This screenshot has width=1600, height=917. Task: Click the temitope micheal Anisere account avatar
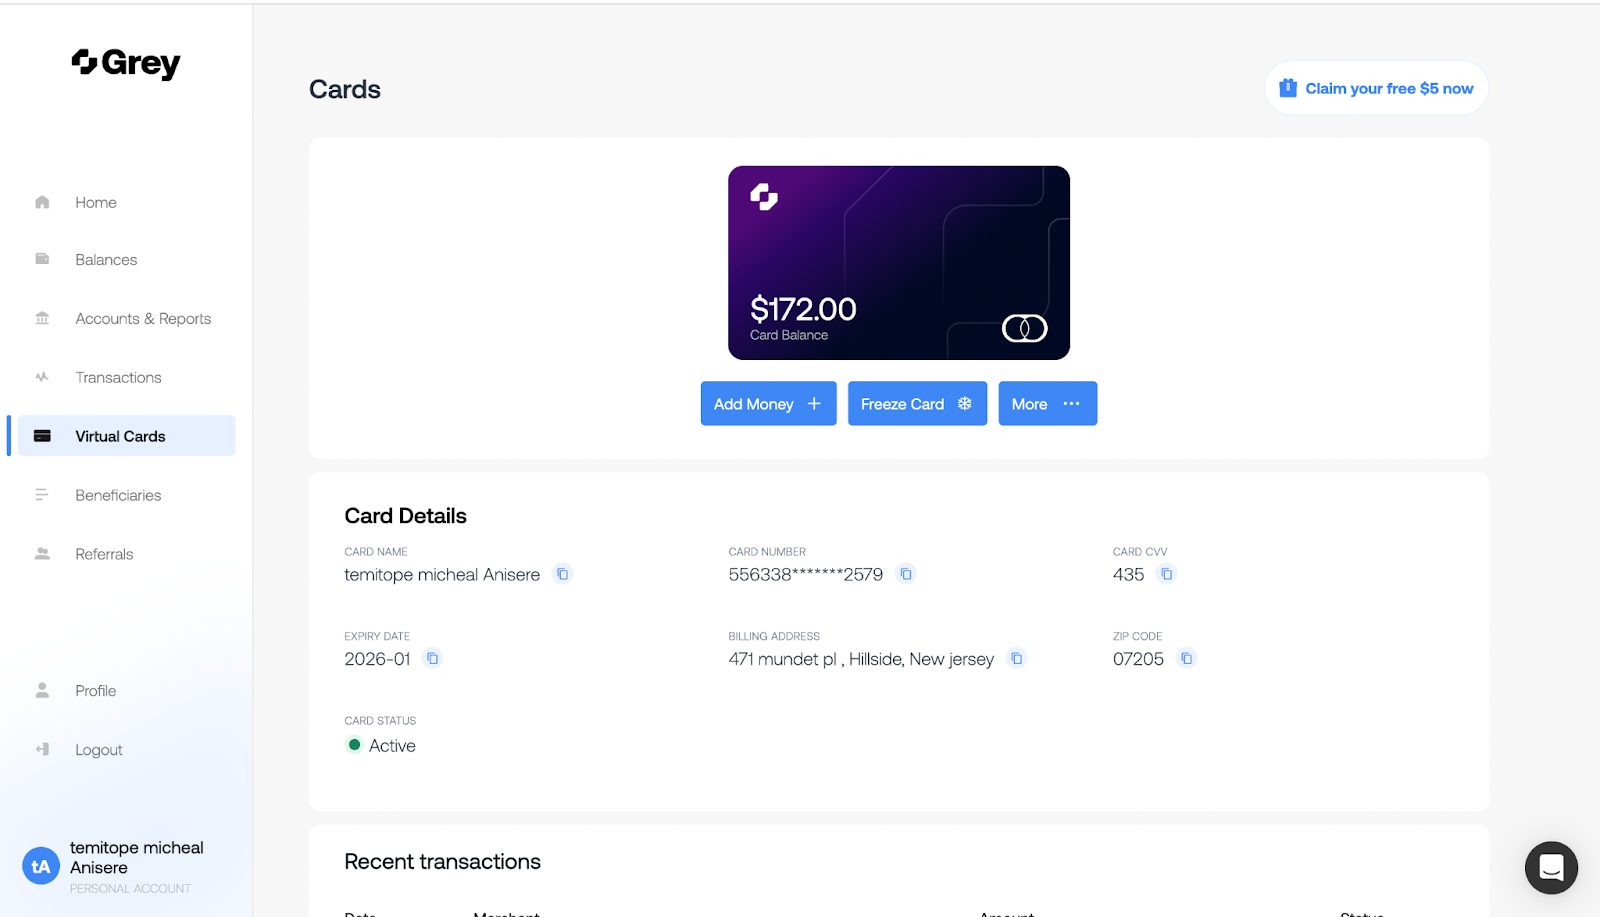[x=41, y=866]
